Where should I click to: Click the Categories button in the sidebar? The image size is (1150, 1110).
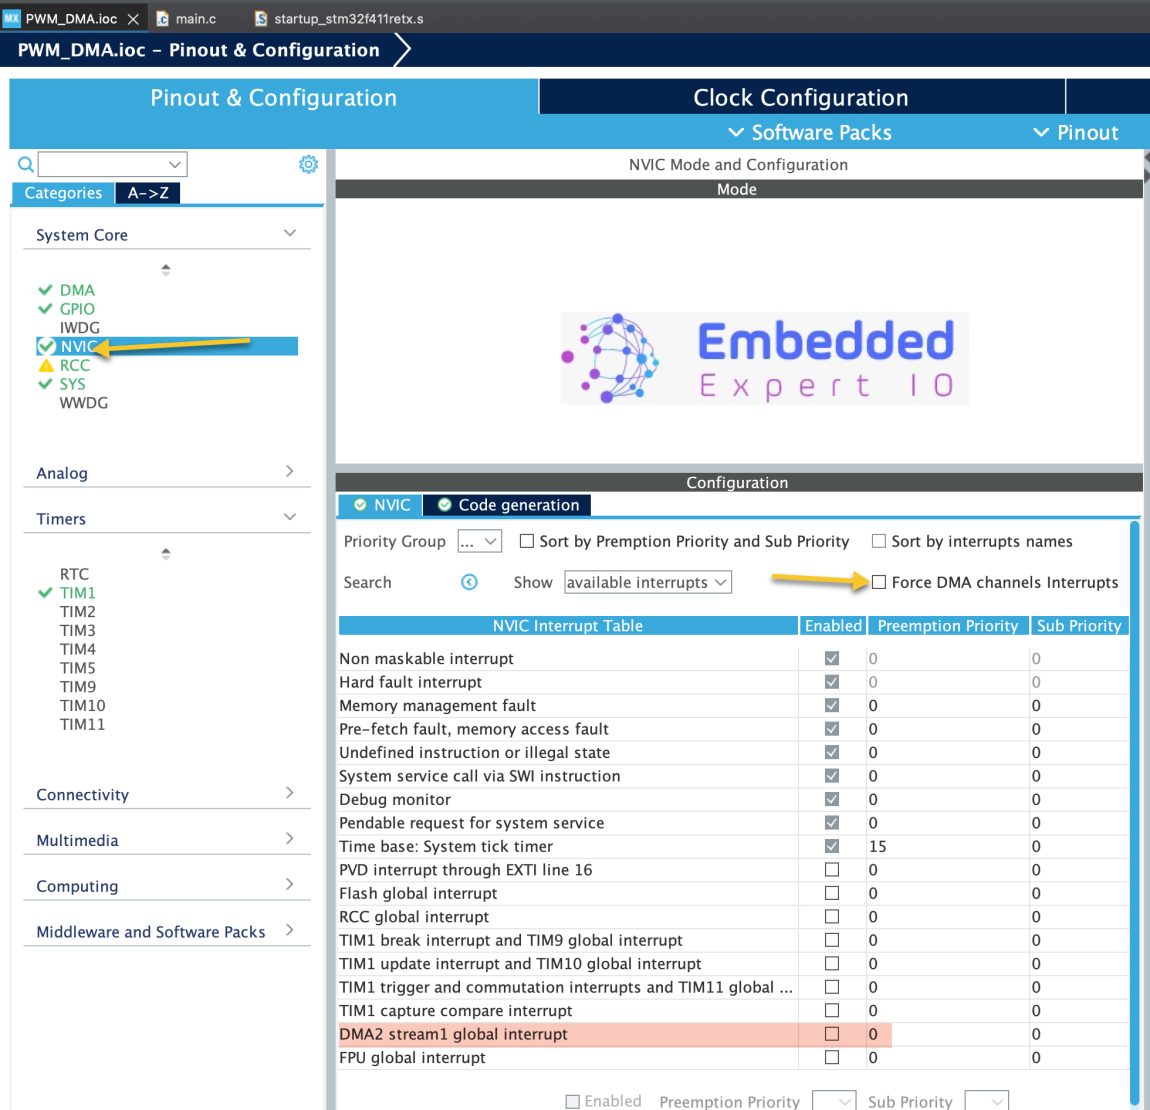(62, 193)
